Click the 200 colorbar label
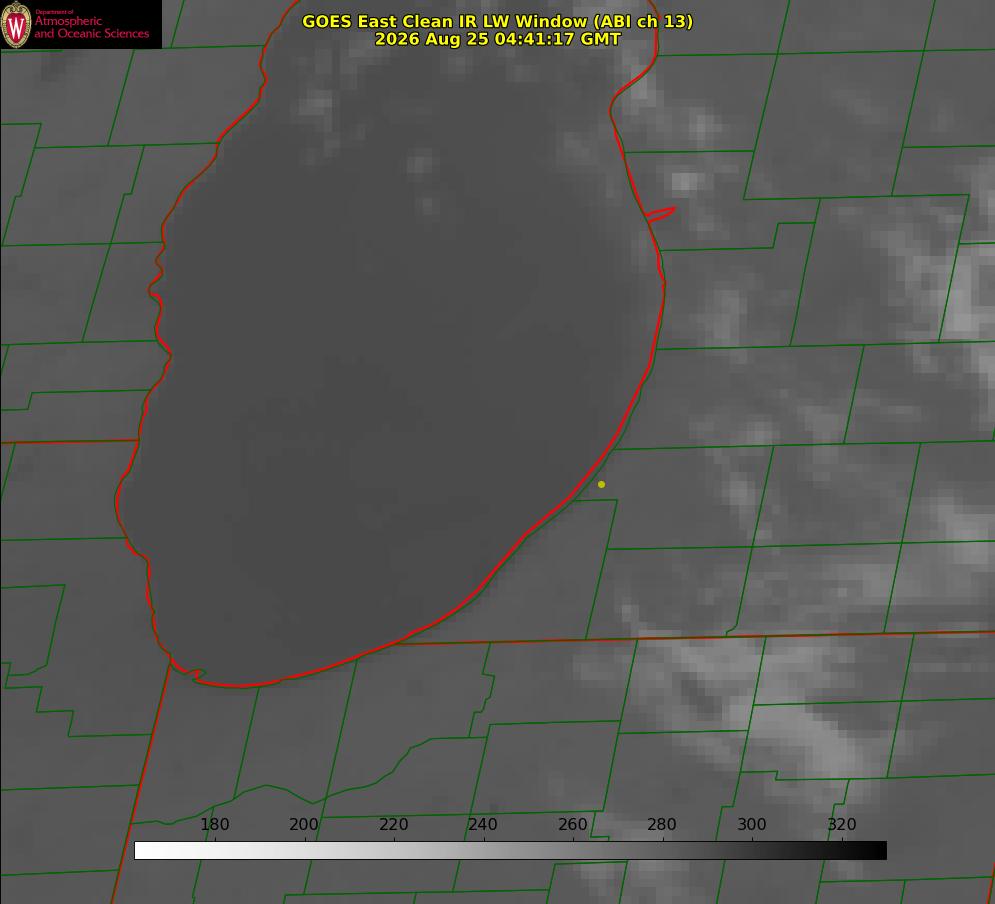The width and height of the screenshot is (995, 904). point(304,824)
